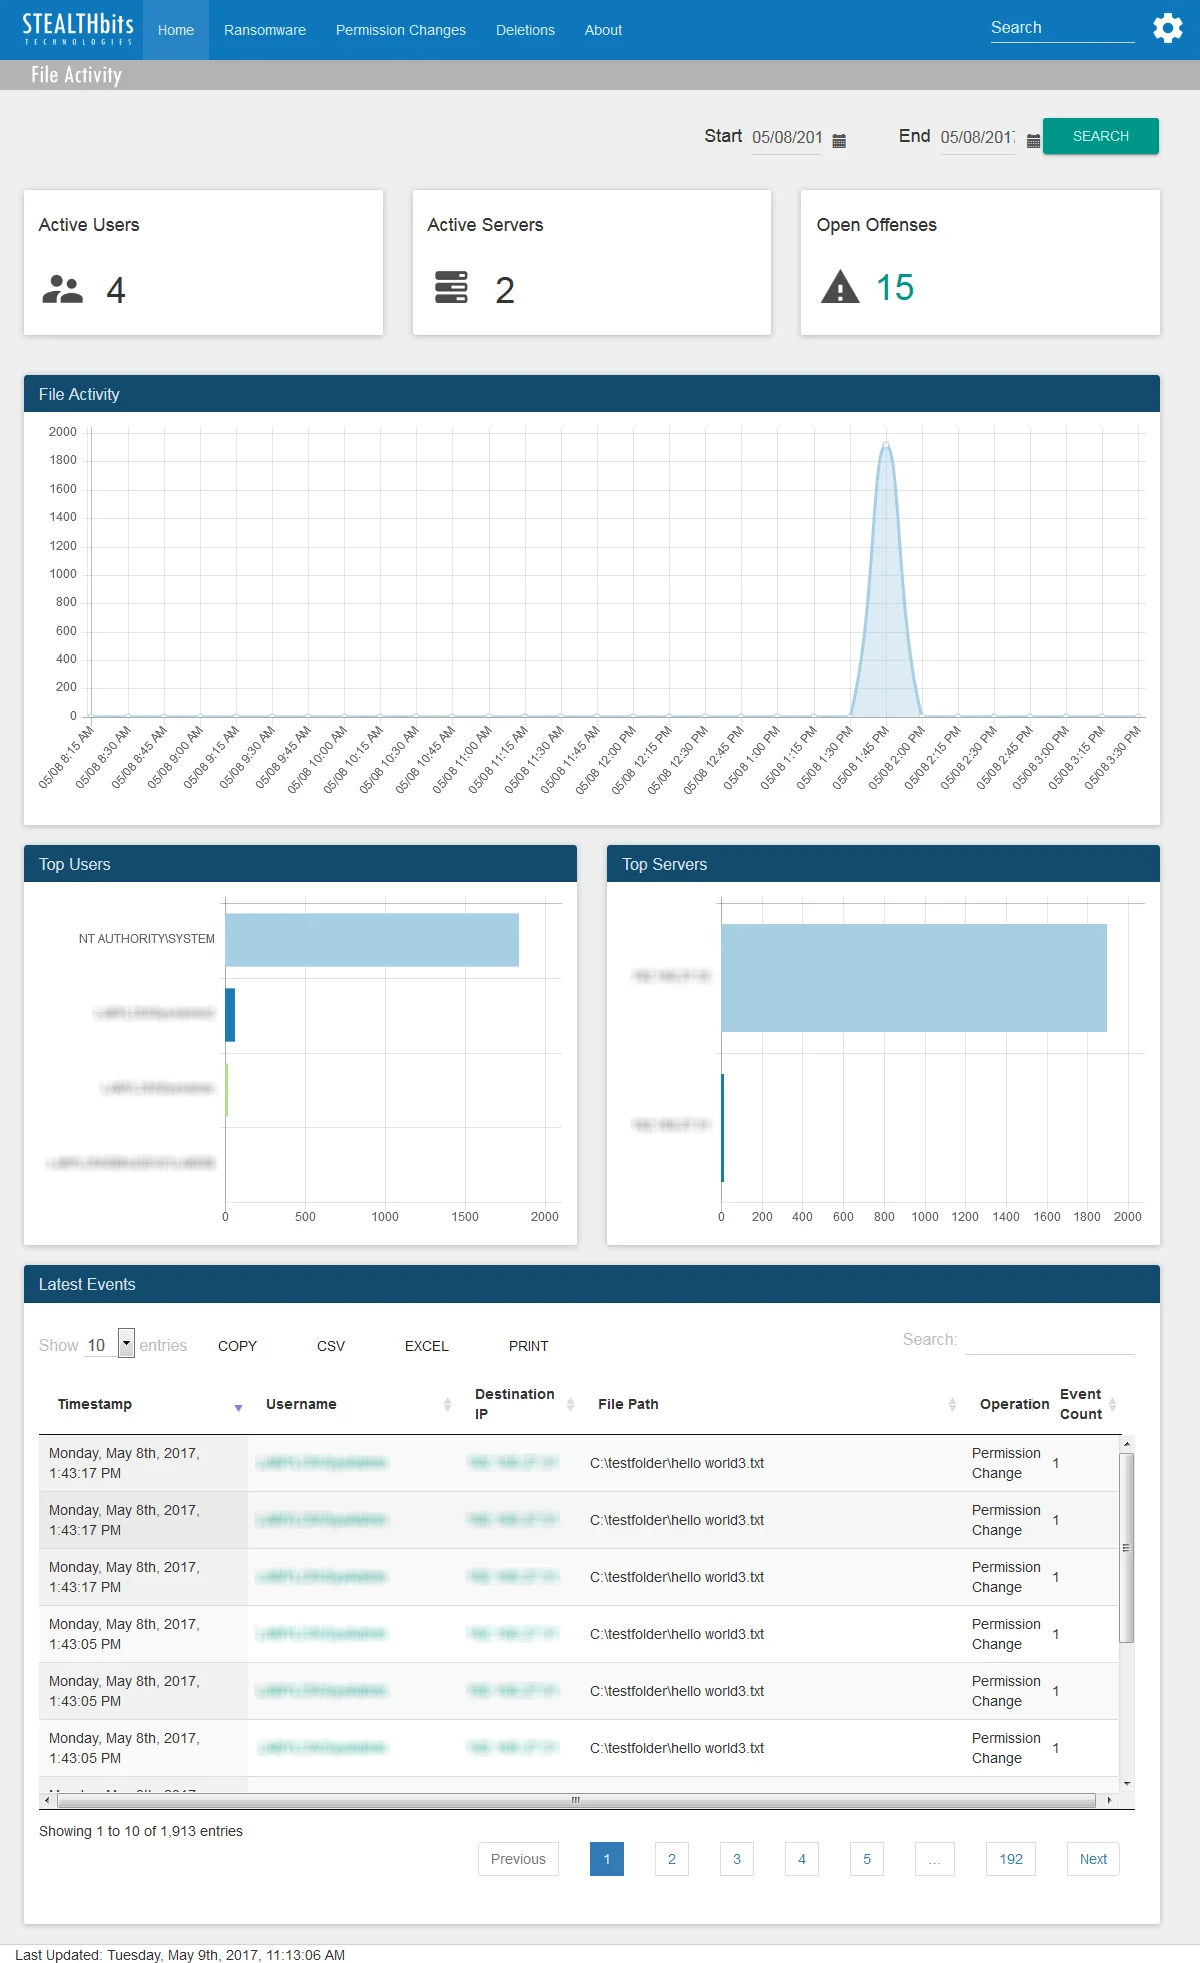Go to Next page of events
Image resolution: width=1200 pixels, height=1963 pixels.
click(x=1093, y=1859)
